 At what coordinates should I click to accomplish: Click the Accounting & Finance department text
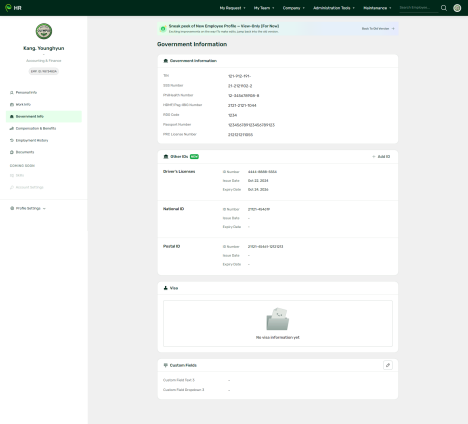(44, 61)
